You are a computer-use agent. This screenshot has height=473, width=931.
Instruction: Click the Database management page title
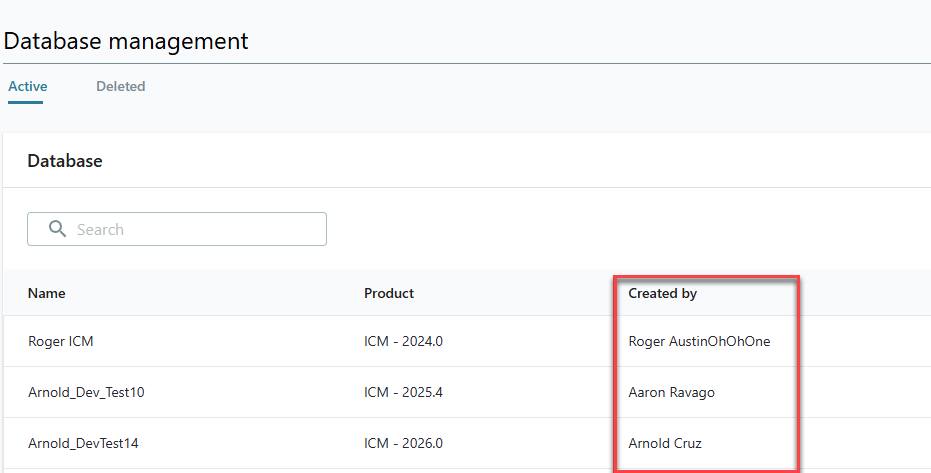(126, 41)
